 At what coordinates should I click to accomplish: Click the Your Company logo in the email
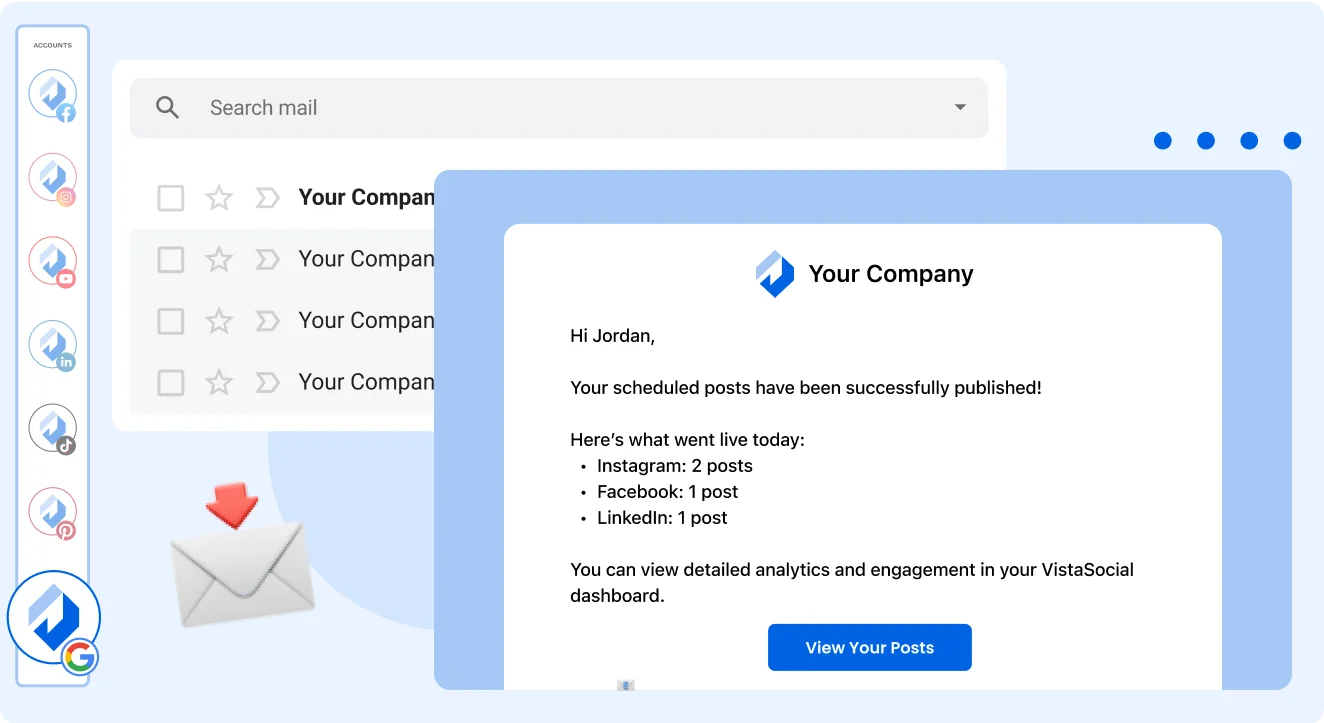click(774, 274)
